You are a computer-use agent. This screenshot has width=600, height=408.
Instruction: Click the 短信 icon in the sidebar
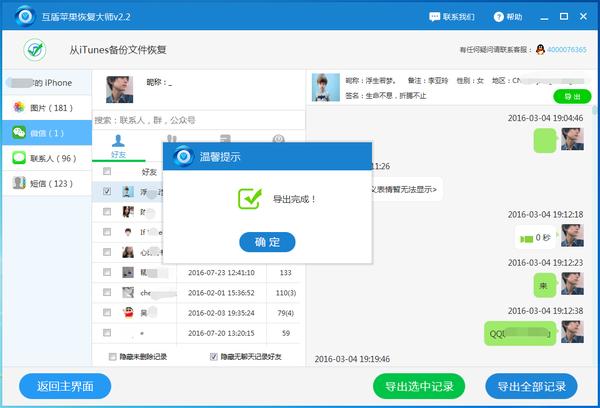(x=19, y=183)
